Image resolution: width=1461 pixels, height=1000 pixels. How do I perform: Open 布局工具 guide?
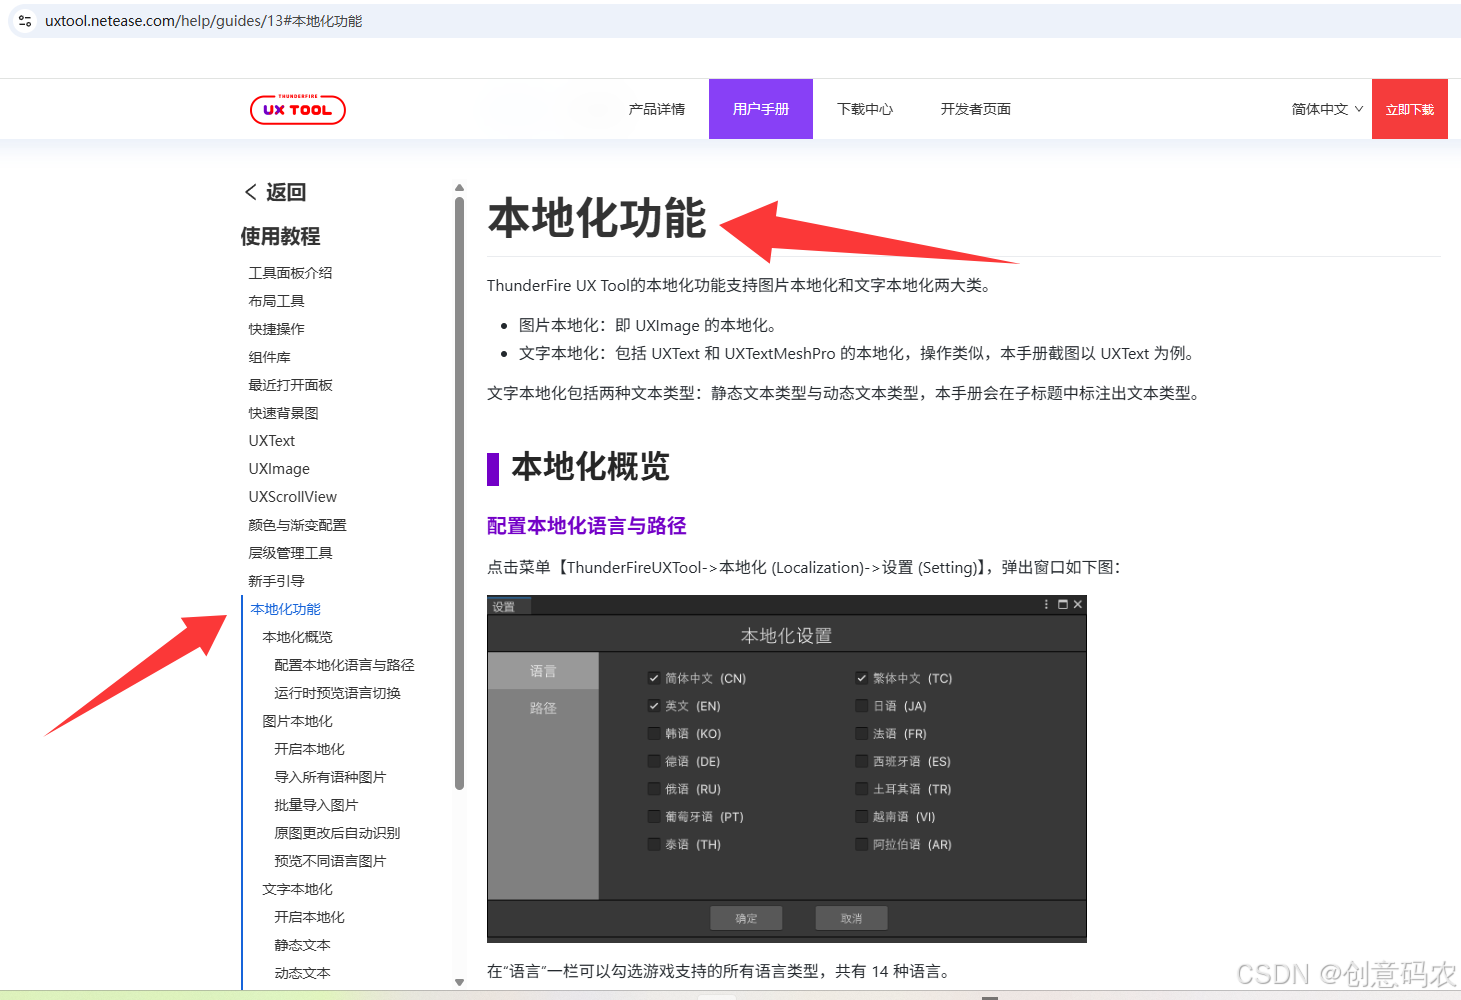[276, 301]
